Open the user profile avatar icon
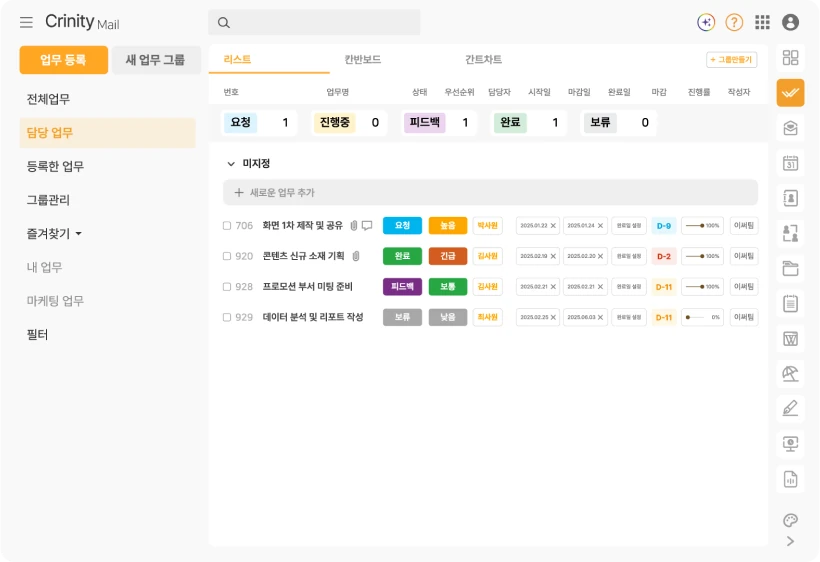 (x=790, y=22)
